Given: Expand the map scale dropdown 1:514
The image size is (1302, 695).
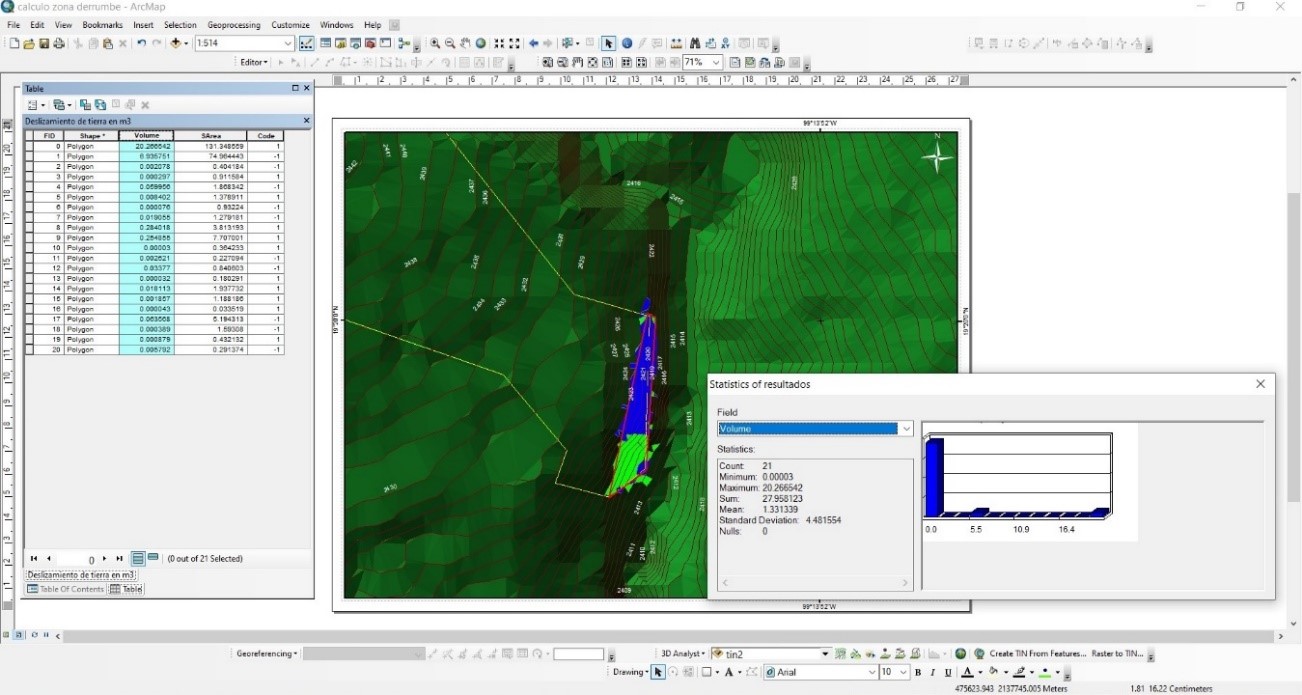Looking at the screenshot, I should coord(288,44).
